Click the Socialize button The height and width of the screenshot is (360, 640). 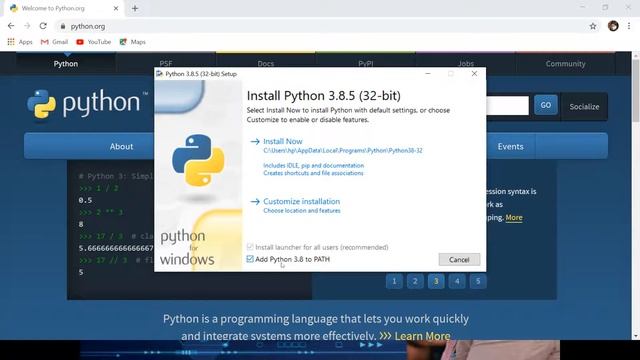click(x=584, y=107)
